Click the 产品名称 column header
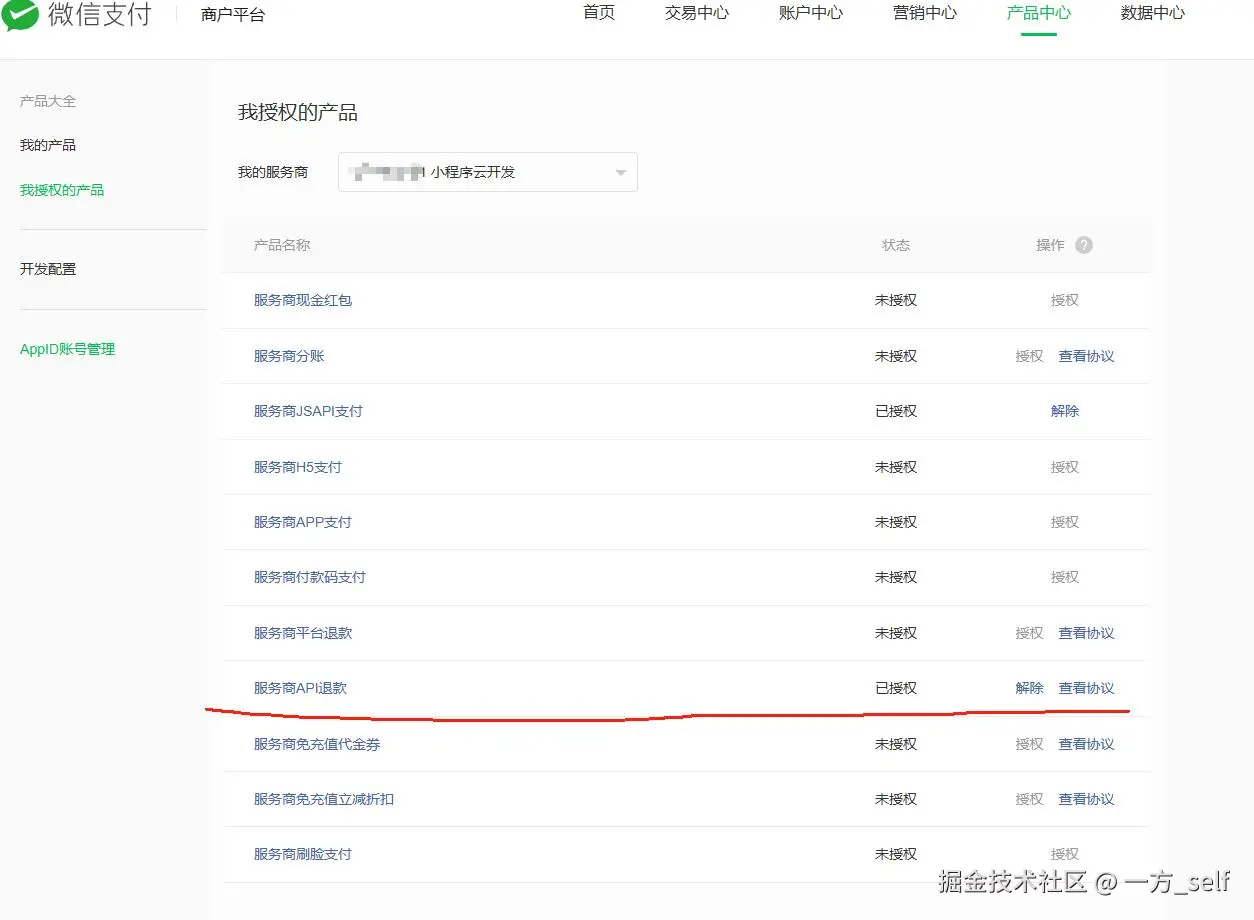Screen dimensions: 1254x920 (282, 245)
